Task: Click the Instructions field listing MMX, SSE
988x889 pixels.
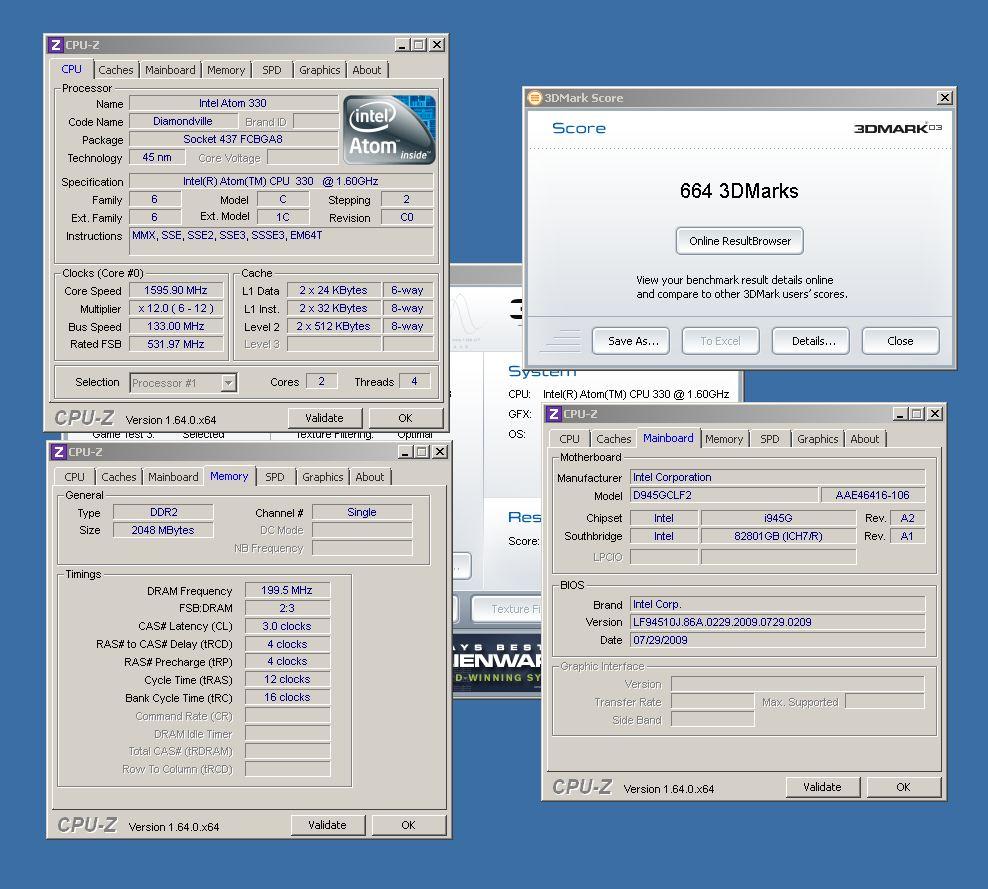Action: pyautogui.click(x=281, y=241)
